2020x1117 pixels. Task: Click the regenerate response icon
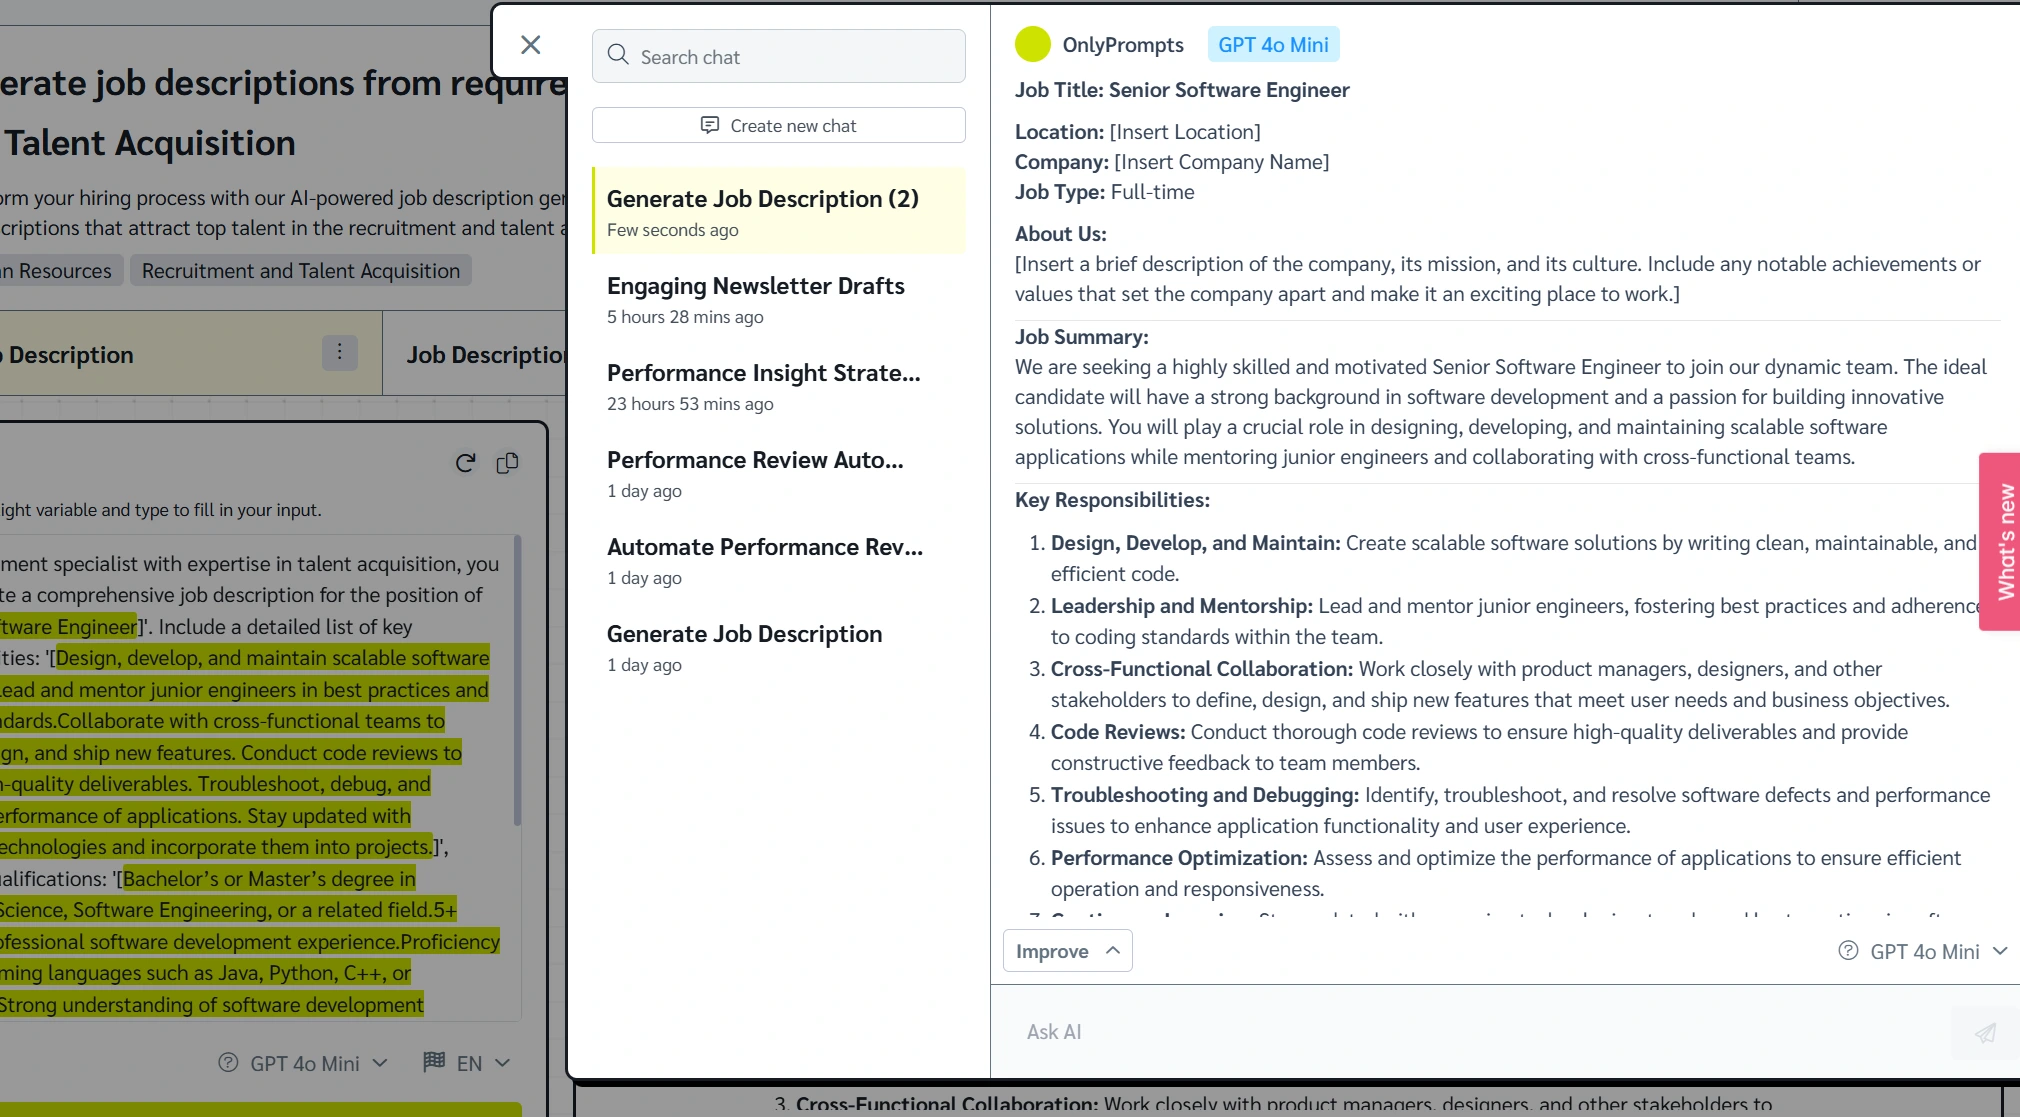[466, 461]
